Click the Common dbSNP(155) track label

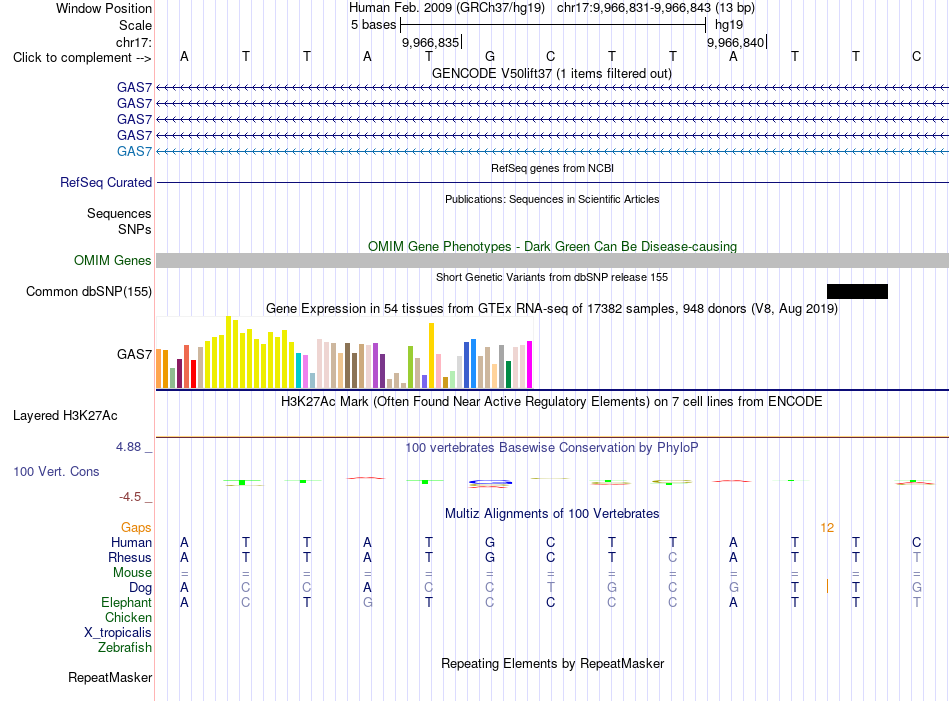pos(89,291)
